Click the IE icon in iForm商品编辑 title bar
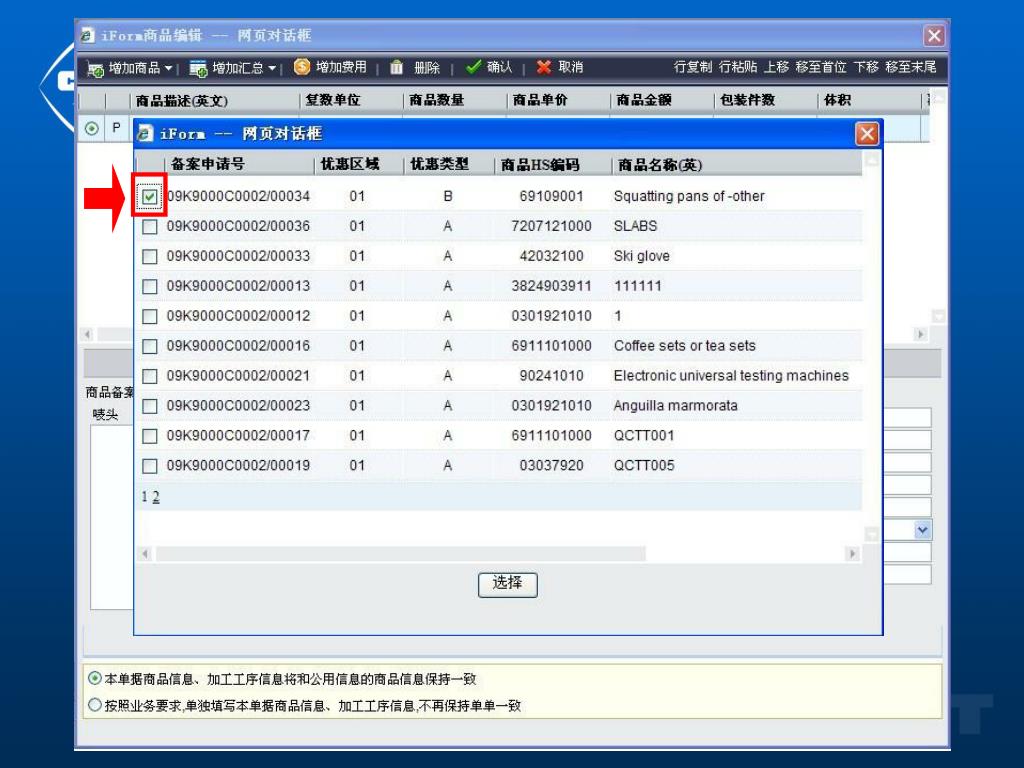1024x768 pixels. click(88, 35)
